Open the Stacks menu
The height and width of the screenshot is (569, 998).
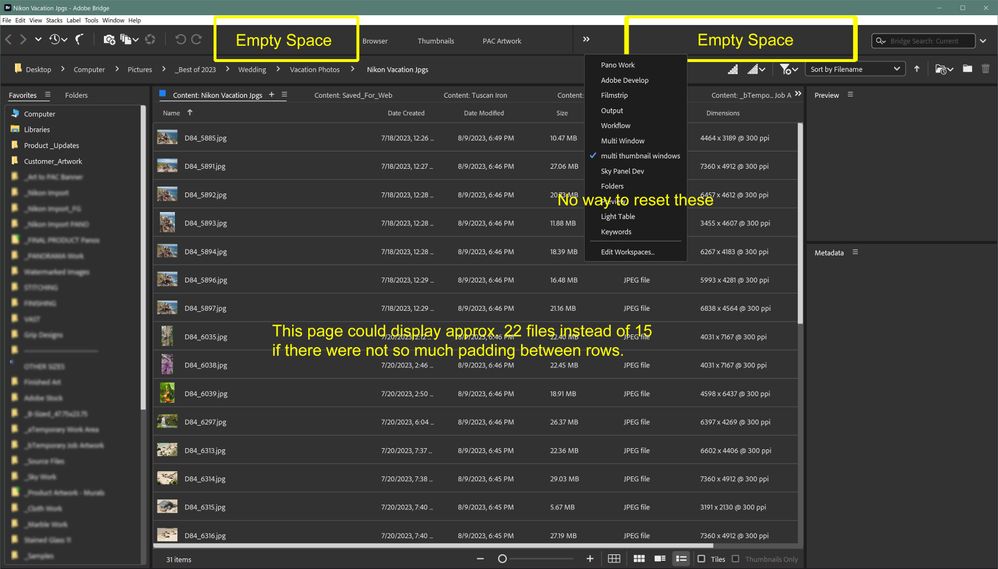tap(54, 20)
